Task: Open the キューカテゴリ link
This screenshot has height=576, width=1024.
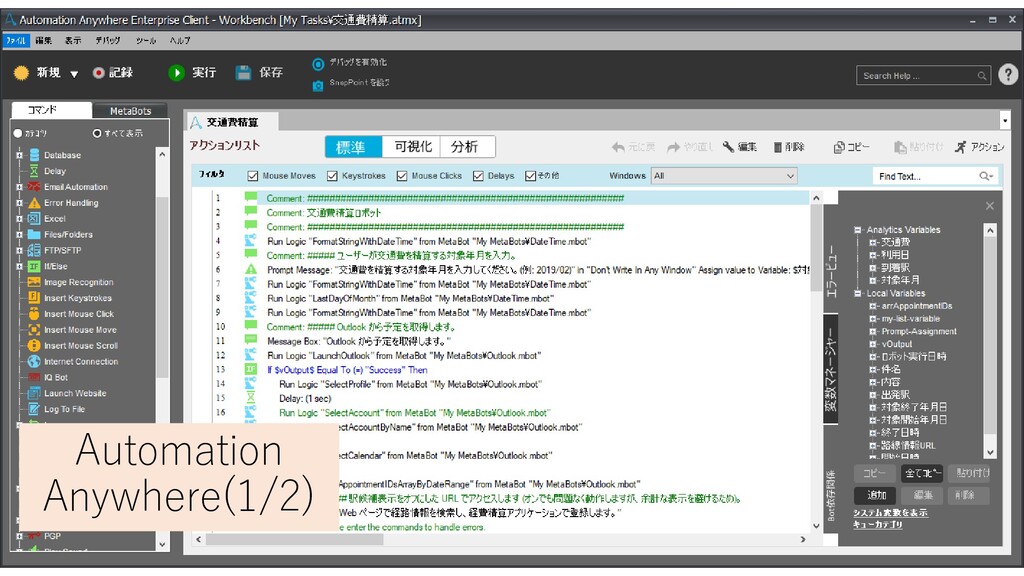Action: tap(878, 524)
